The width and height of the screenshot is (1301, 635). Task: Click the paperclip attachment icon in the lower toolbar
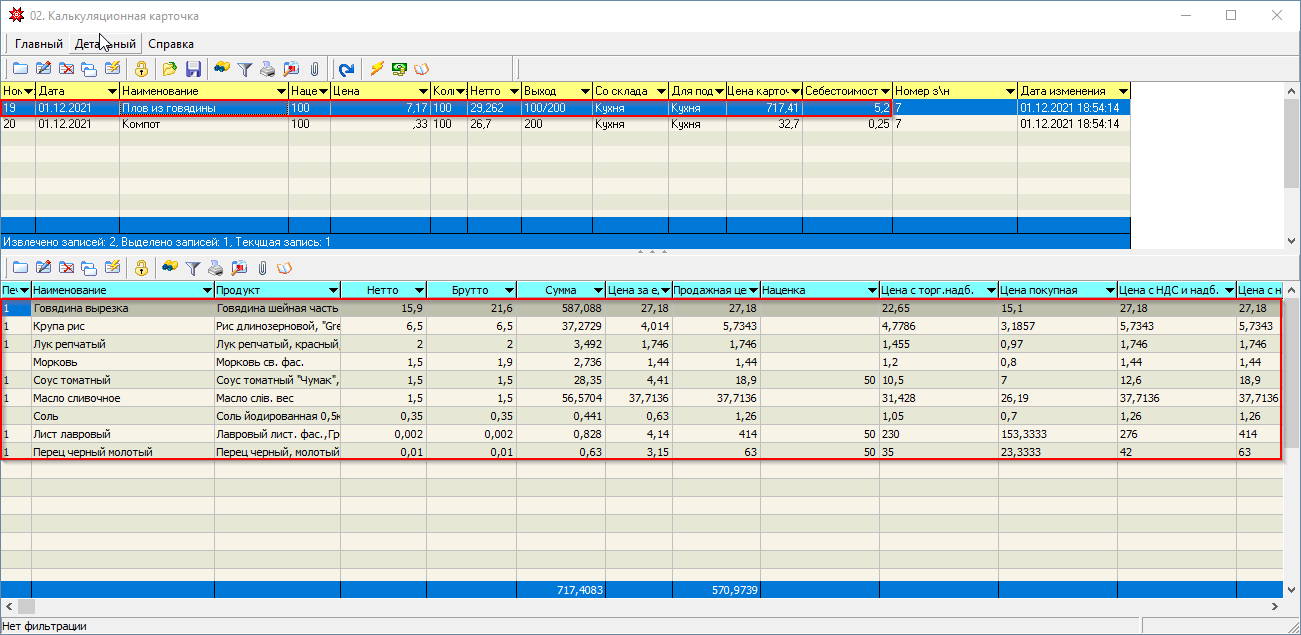(262, 268)
